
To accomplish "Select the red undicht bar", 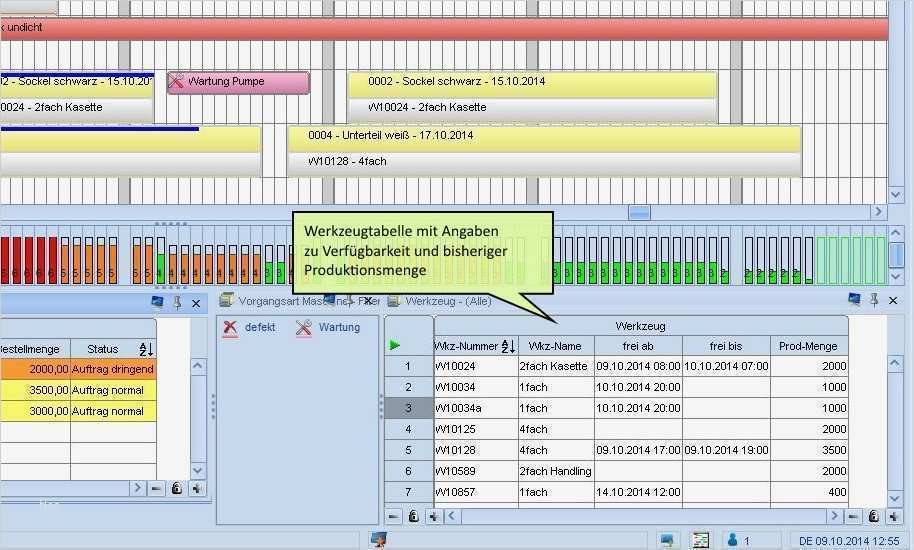I will (444, 28).
